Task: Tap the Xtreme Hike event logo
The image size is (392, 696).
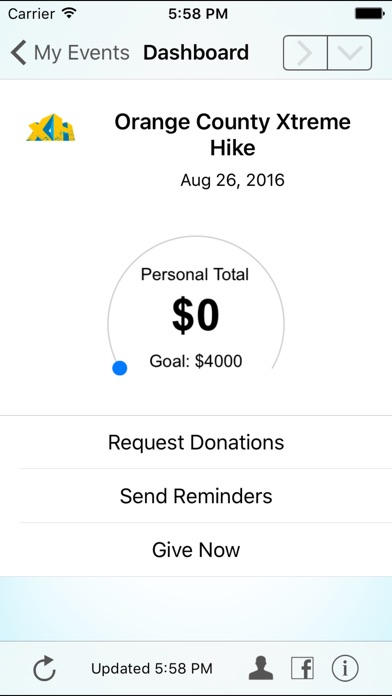Action: point(51,128)
